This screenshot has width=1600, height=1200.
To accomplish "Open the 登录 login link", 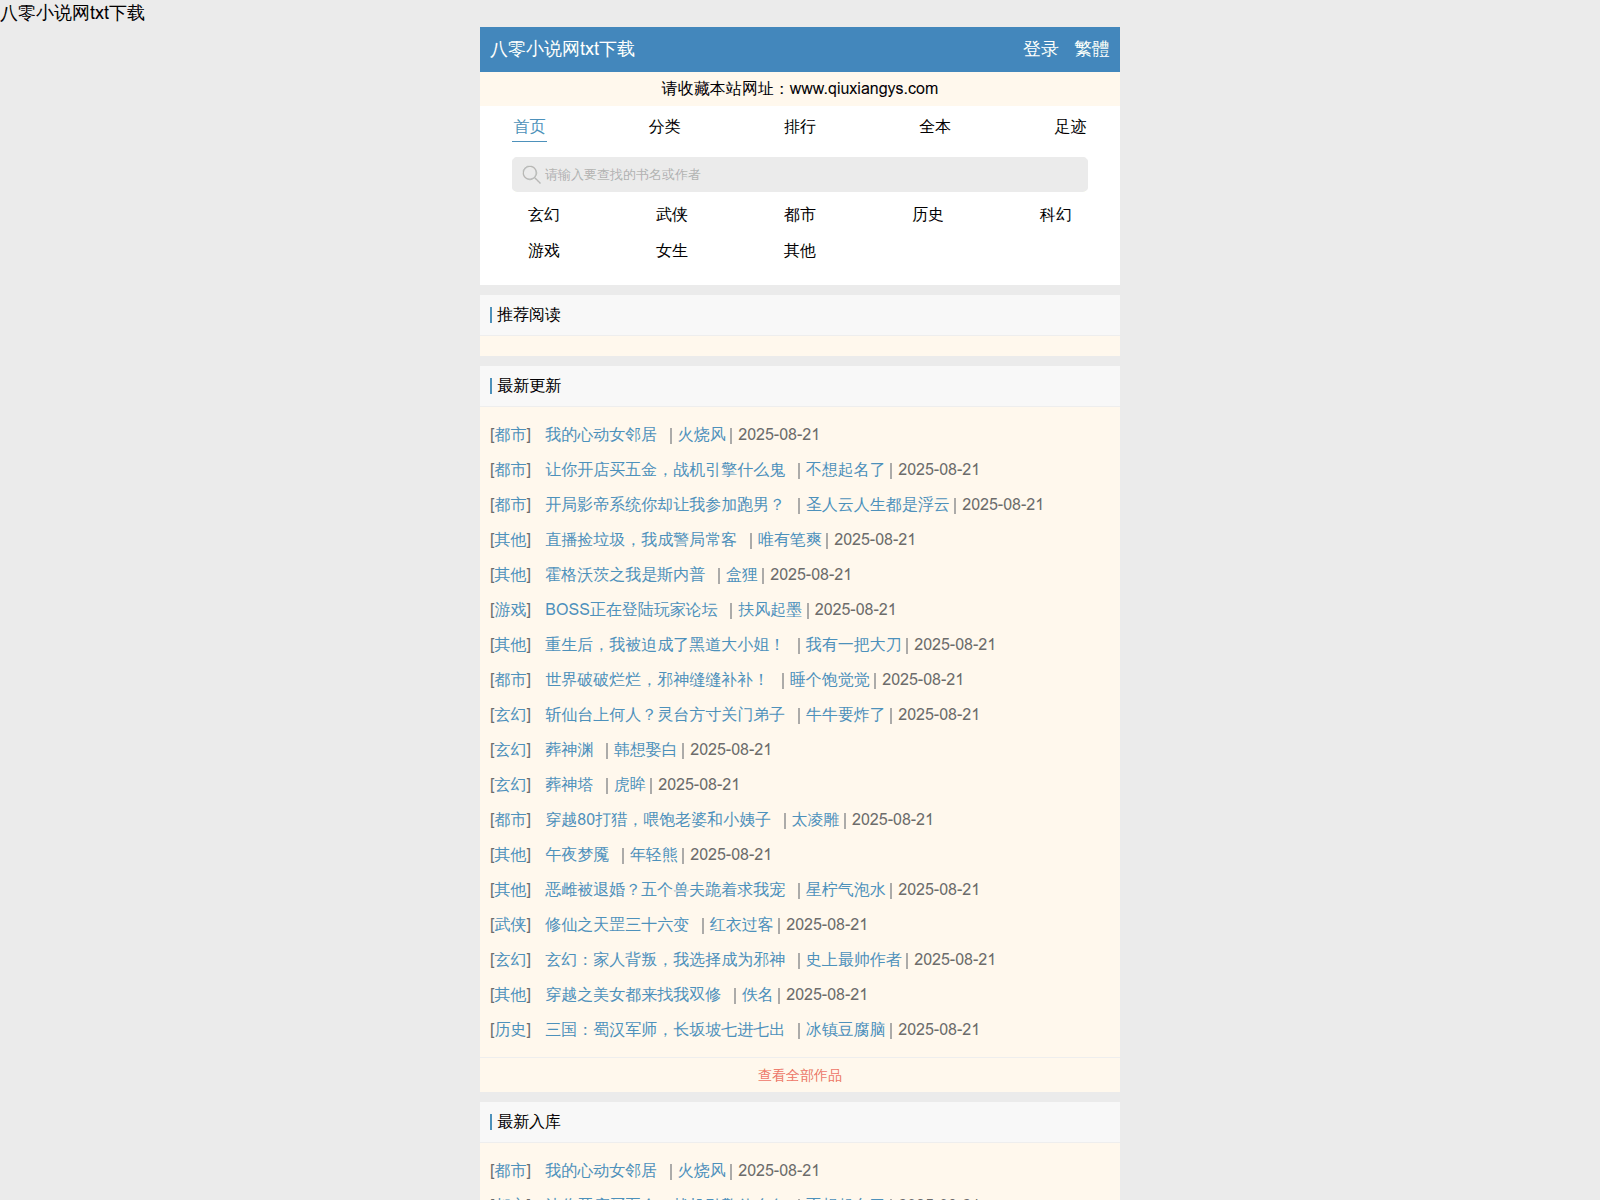I will 1040,49.
